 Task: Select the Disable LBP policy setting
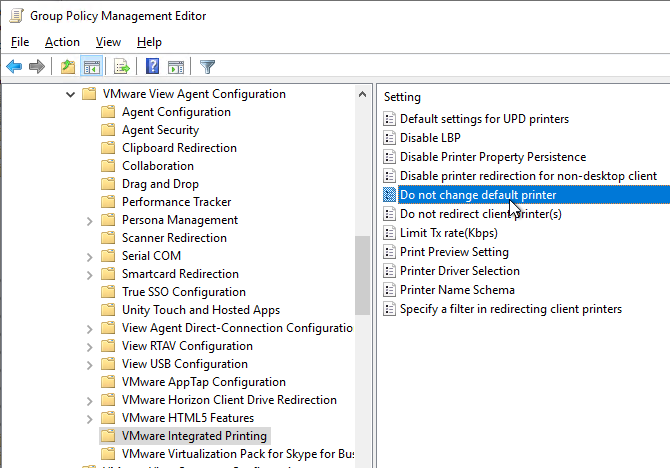click(430, 138)
